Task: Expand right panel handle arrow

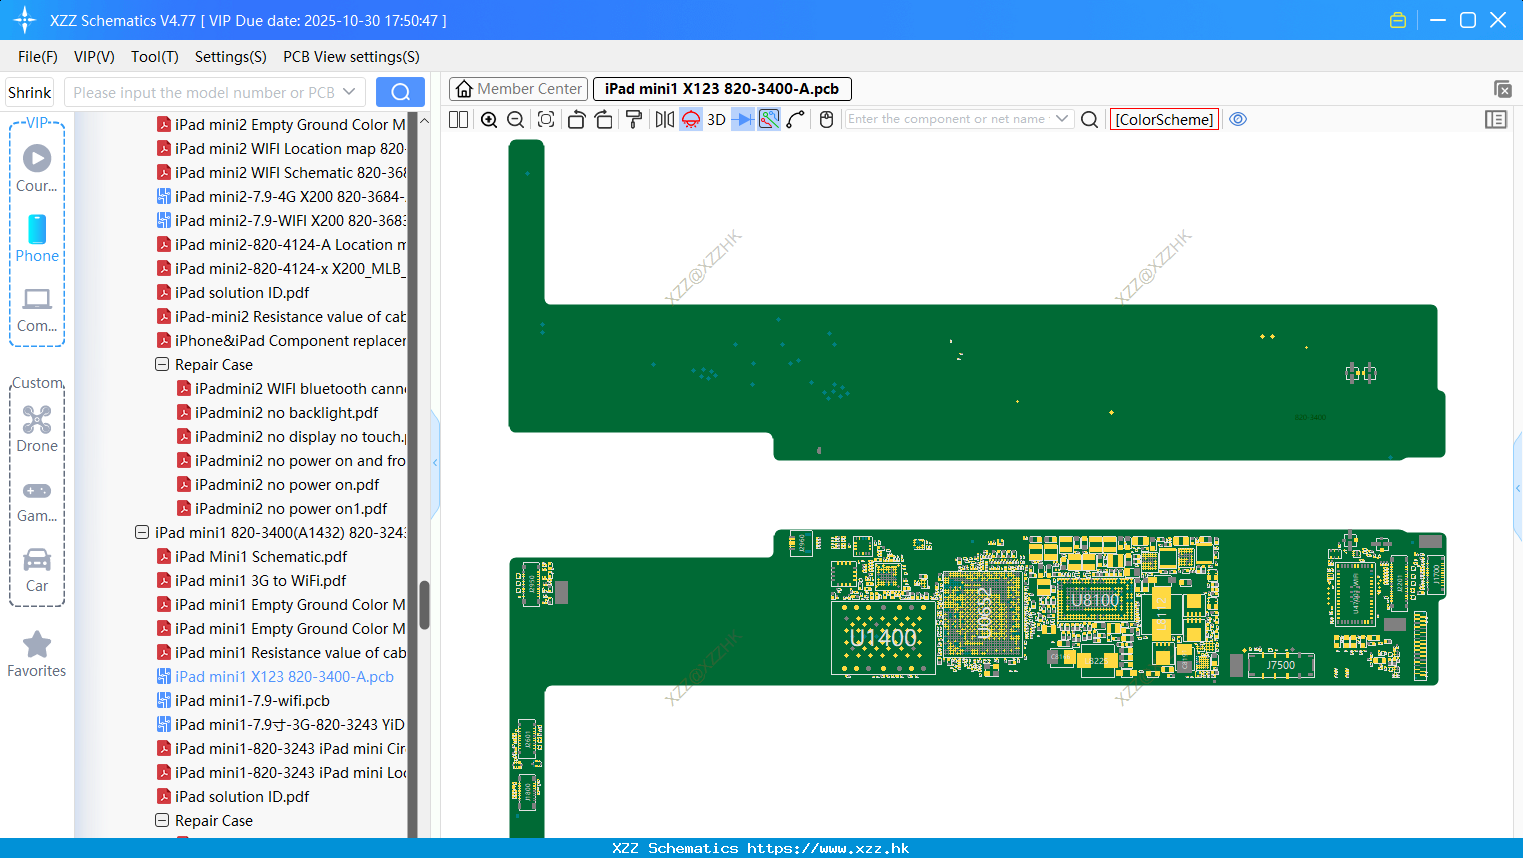Action: pos(1518,488)
